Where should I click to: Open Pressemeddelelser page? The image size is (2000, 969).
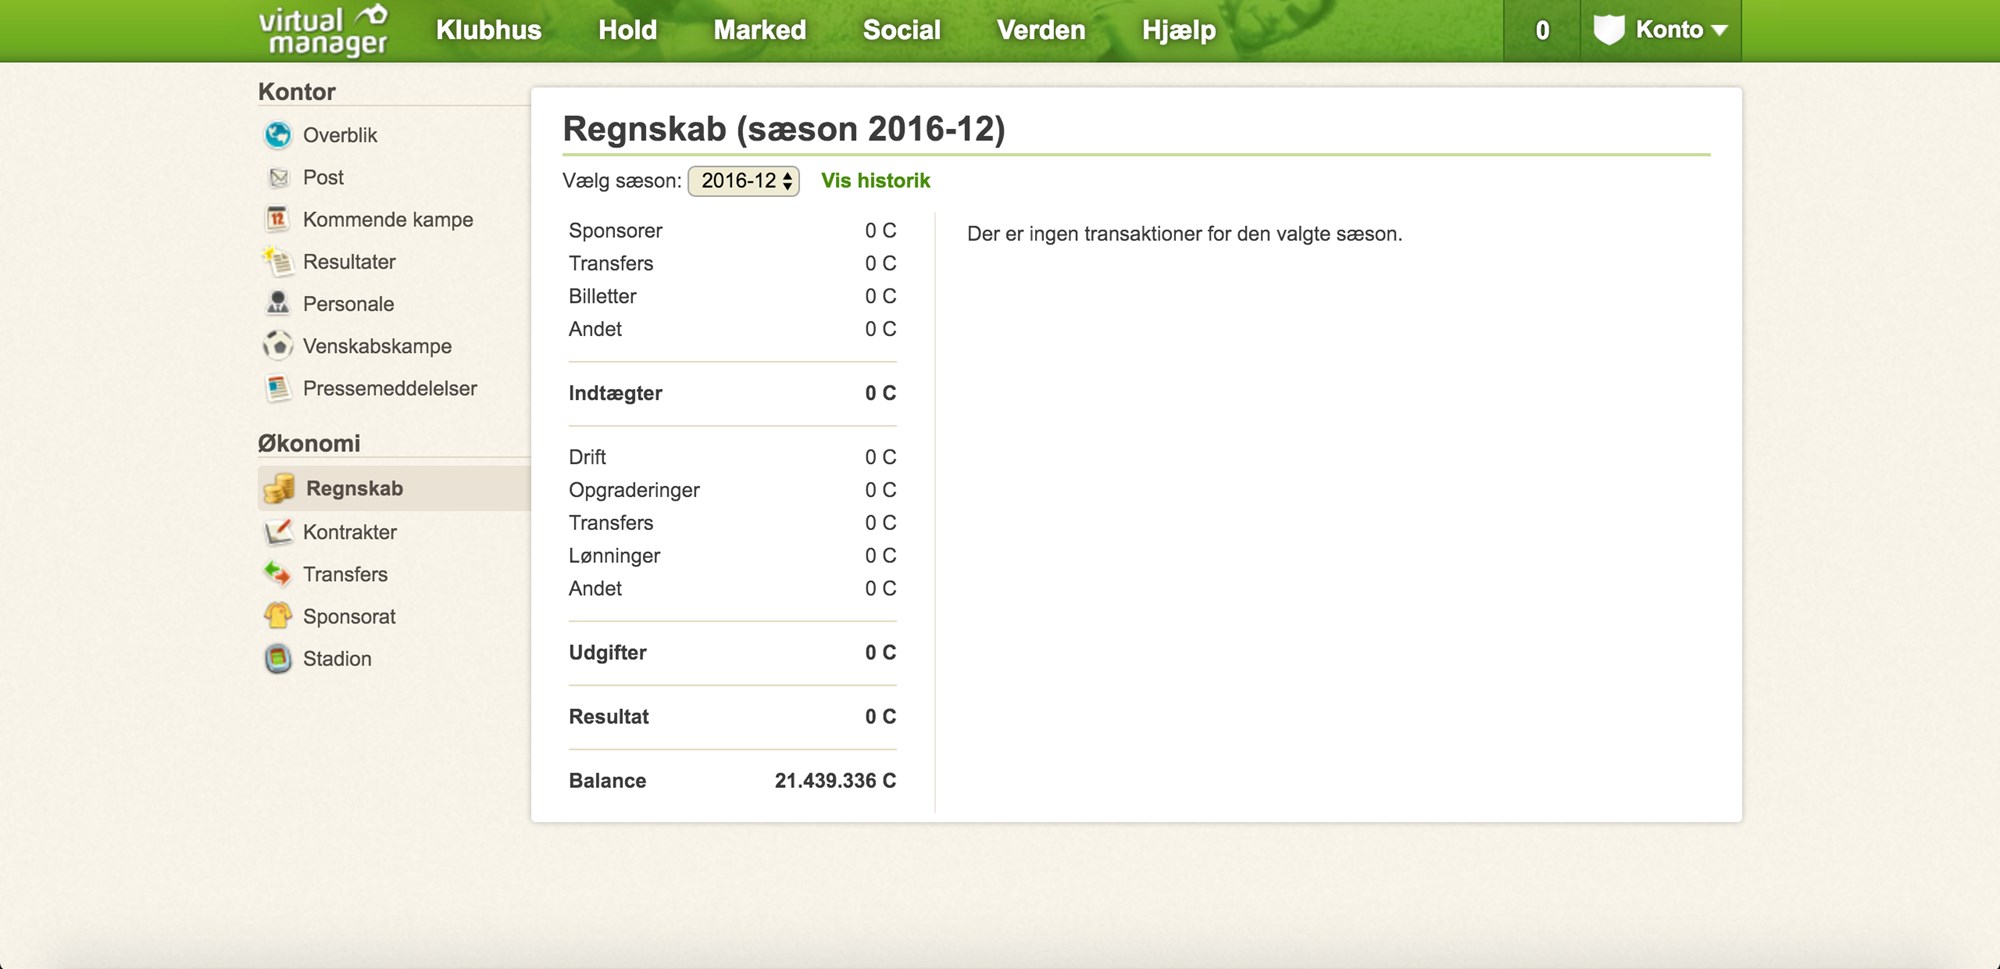click(x=390, y=388)
